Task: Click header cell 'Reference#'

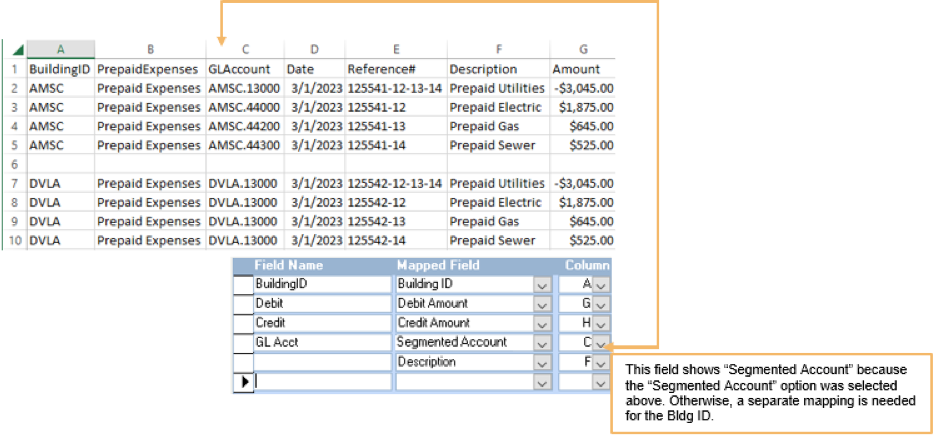Action: 396,69
